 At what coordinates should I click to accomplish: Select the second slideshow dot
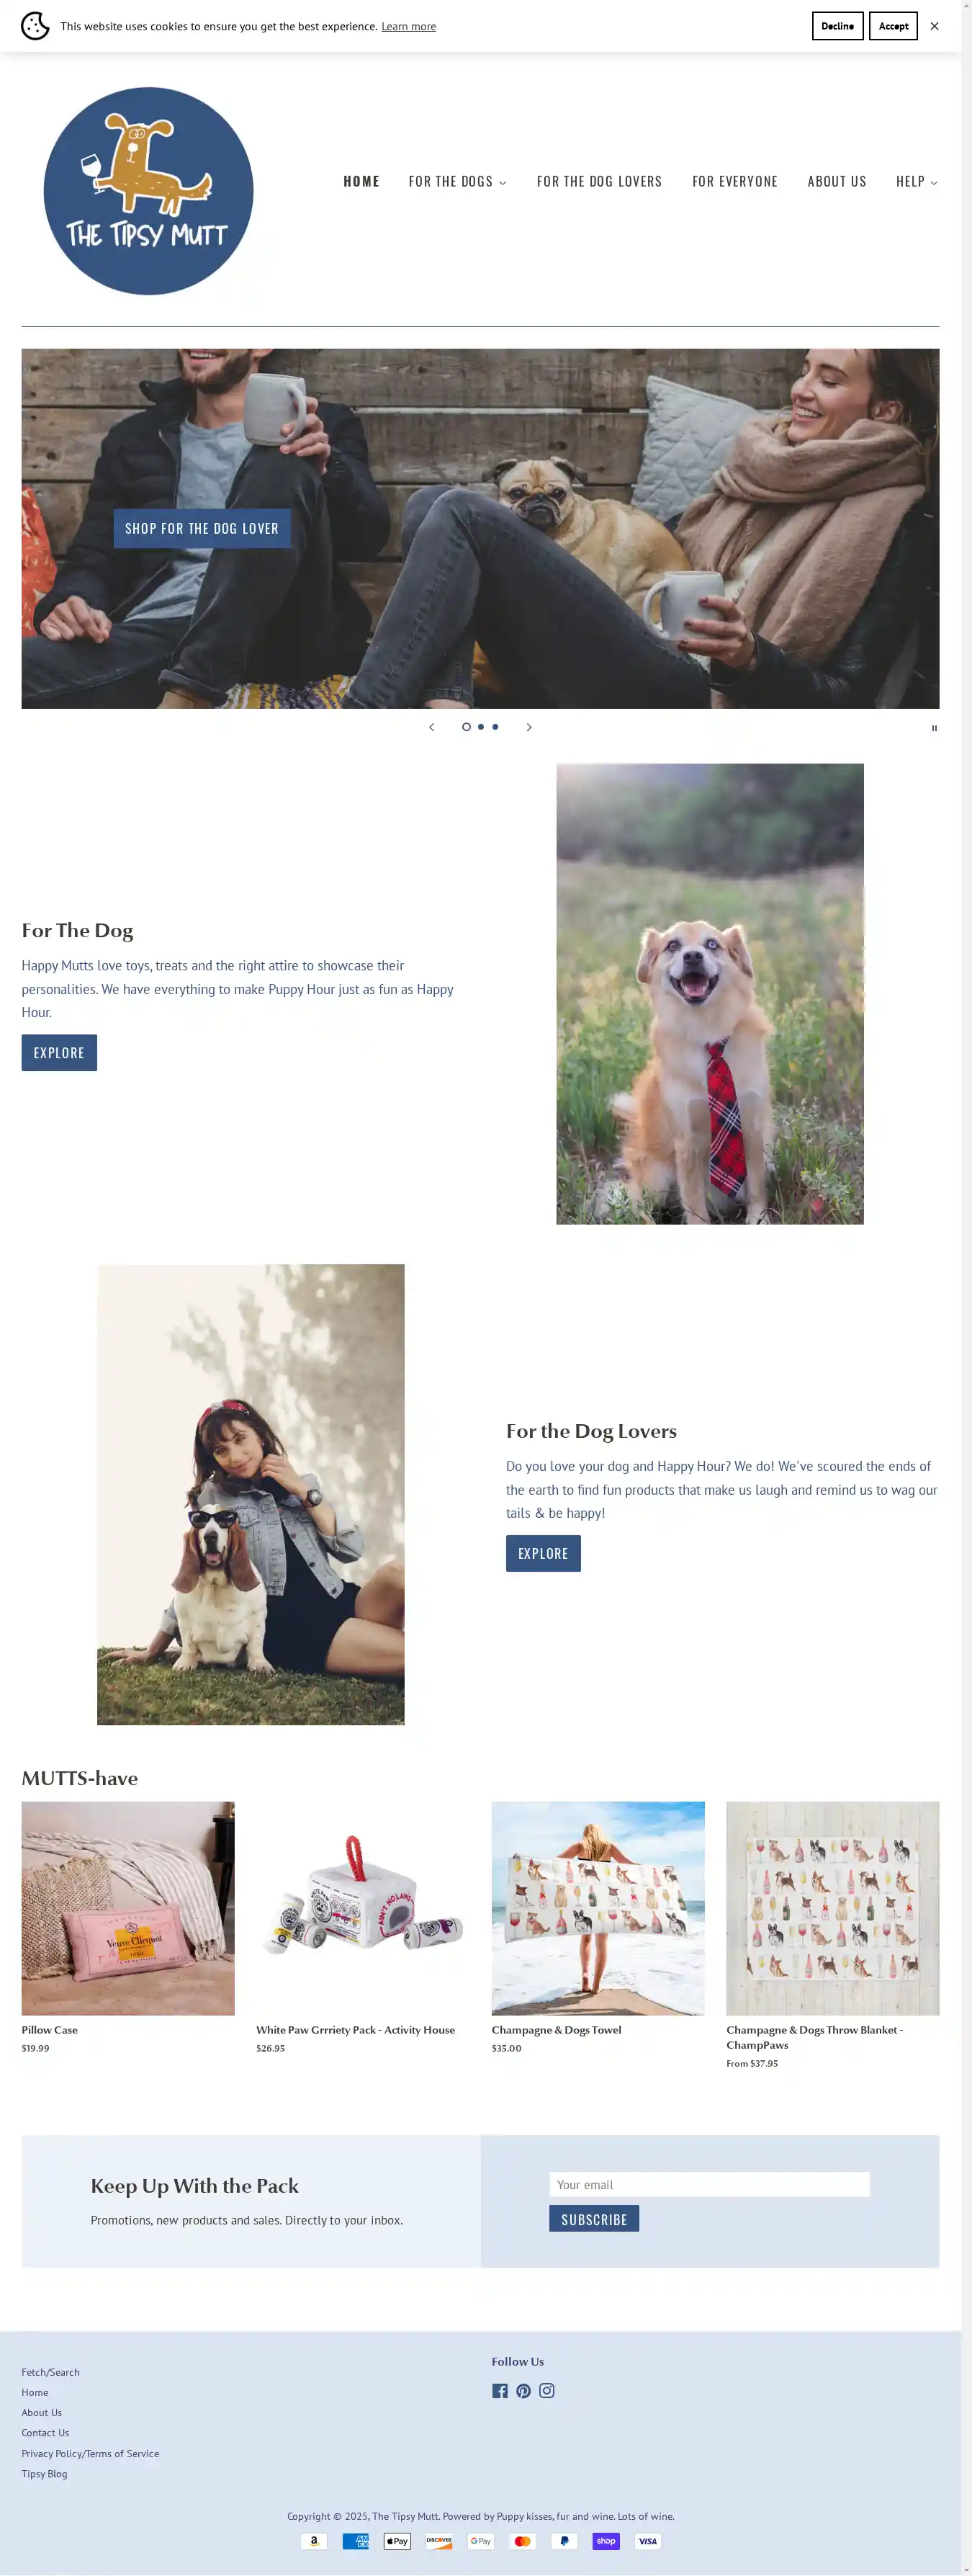[481, 727]
